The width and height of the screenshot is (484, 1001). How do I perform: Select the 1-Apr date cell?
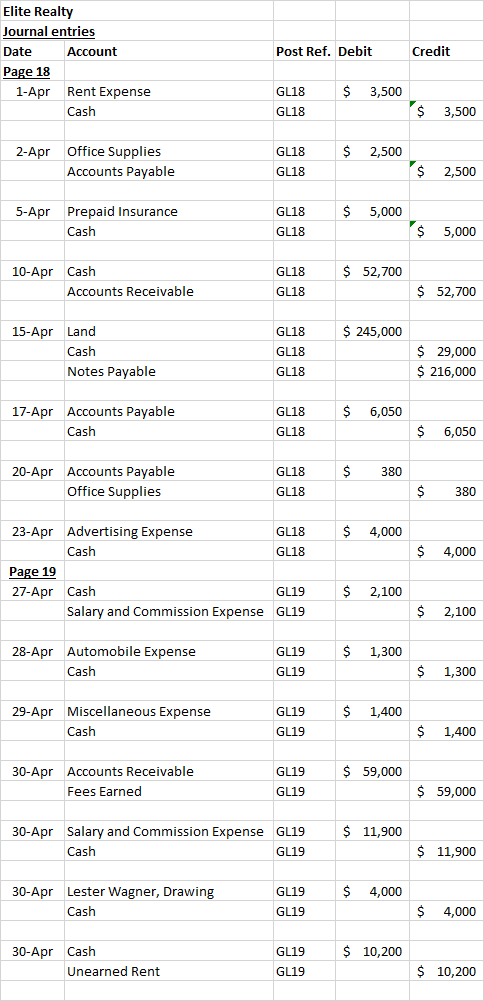click(x=33, y=91)
